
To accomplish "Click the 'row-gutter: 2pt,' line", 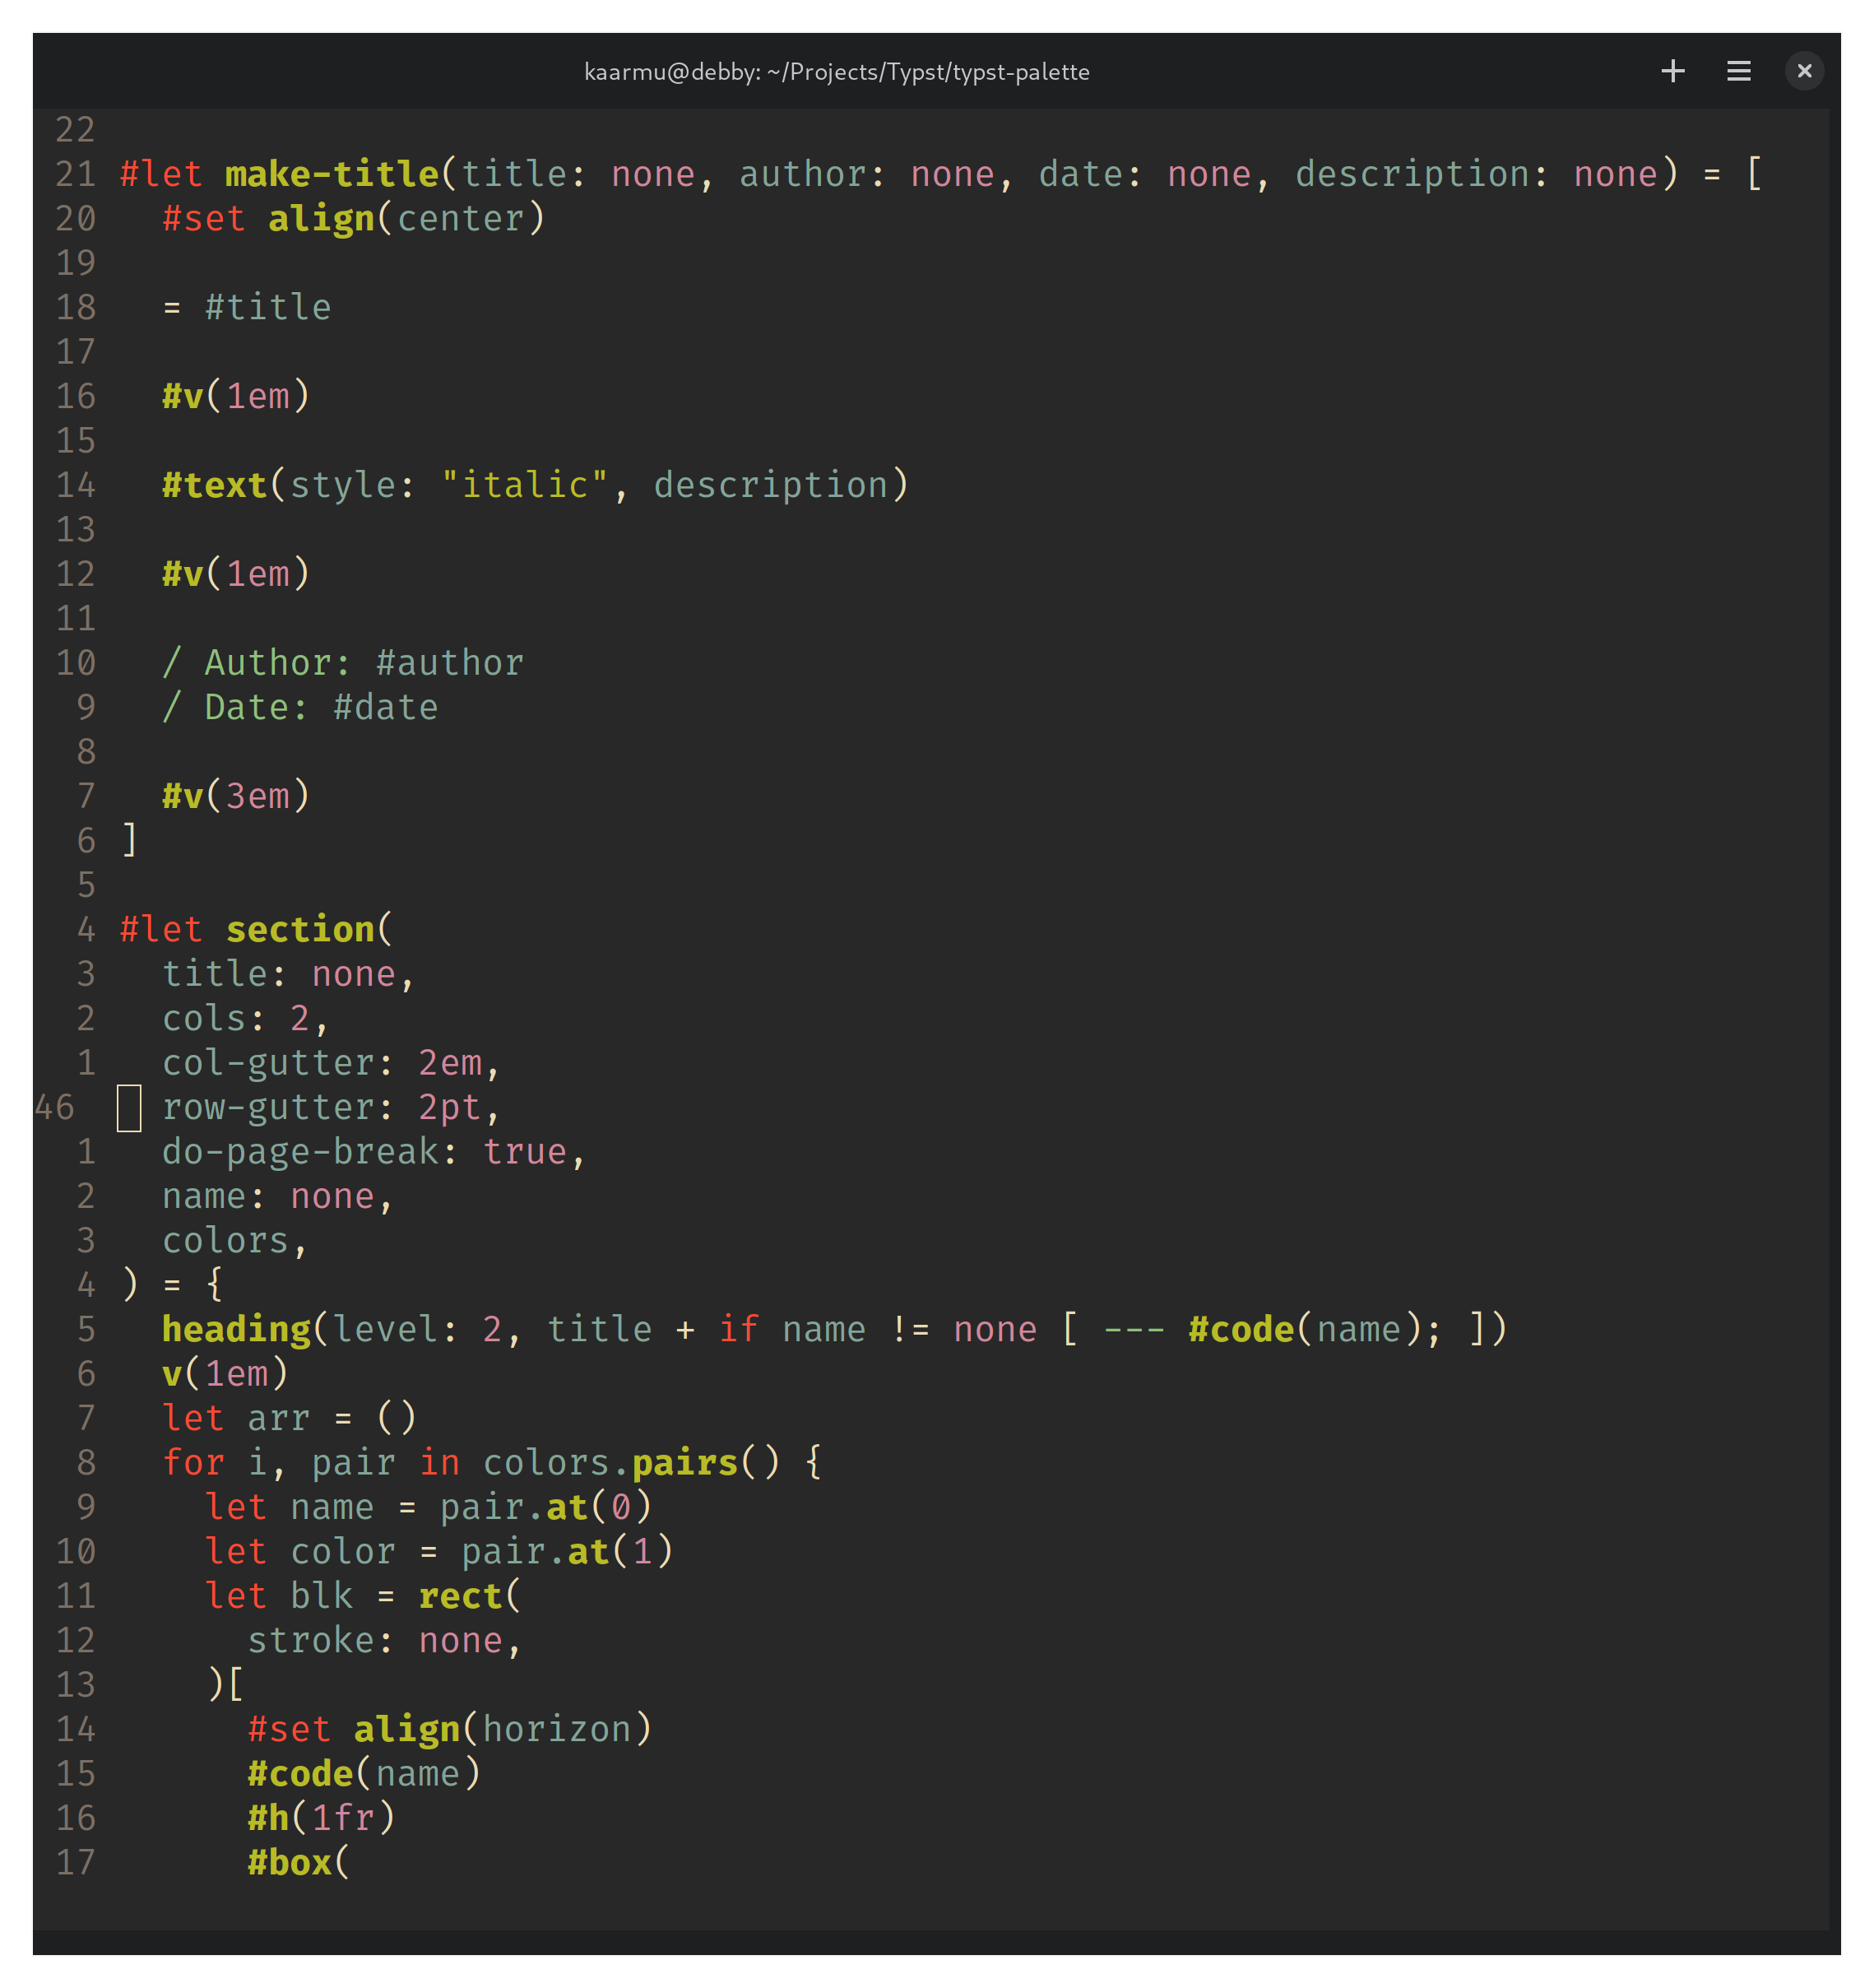I will [x=331, y=1107].
